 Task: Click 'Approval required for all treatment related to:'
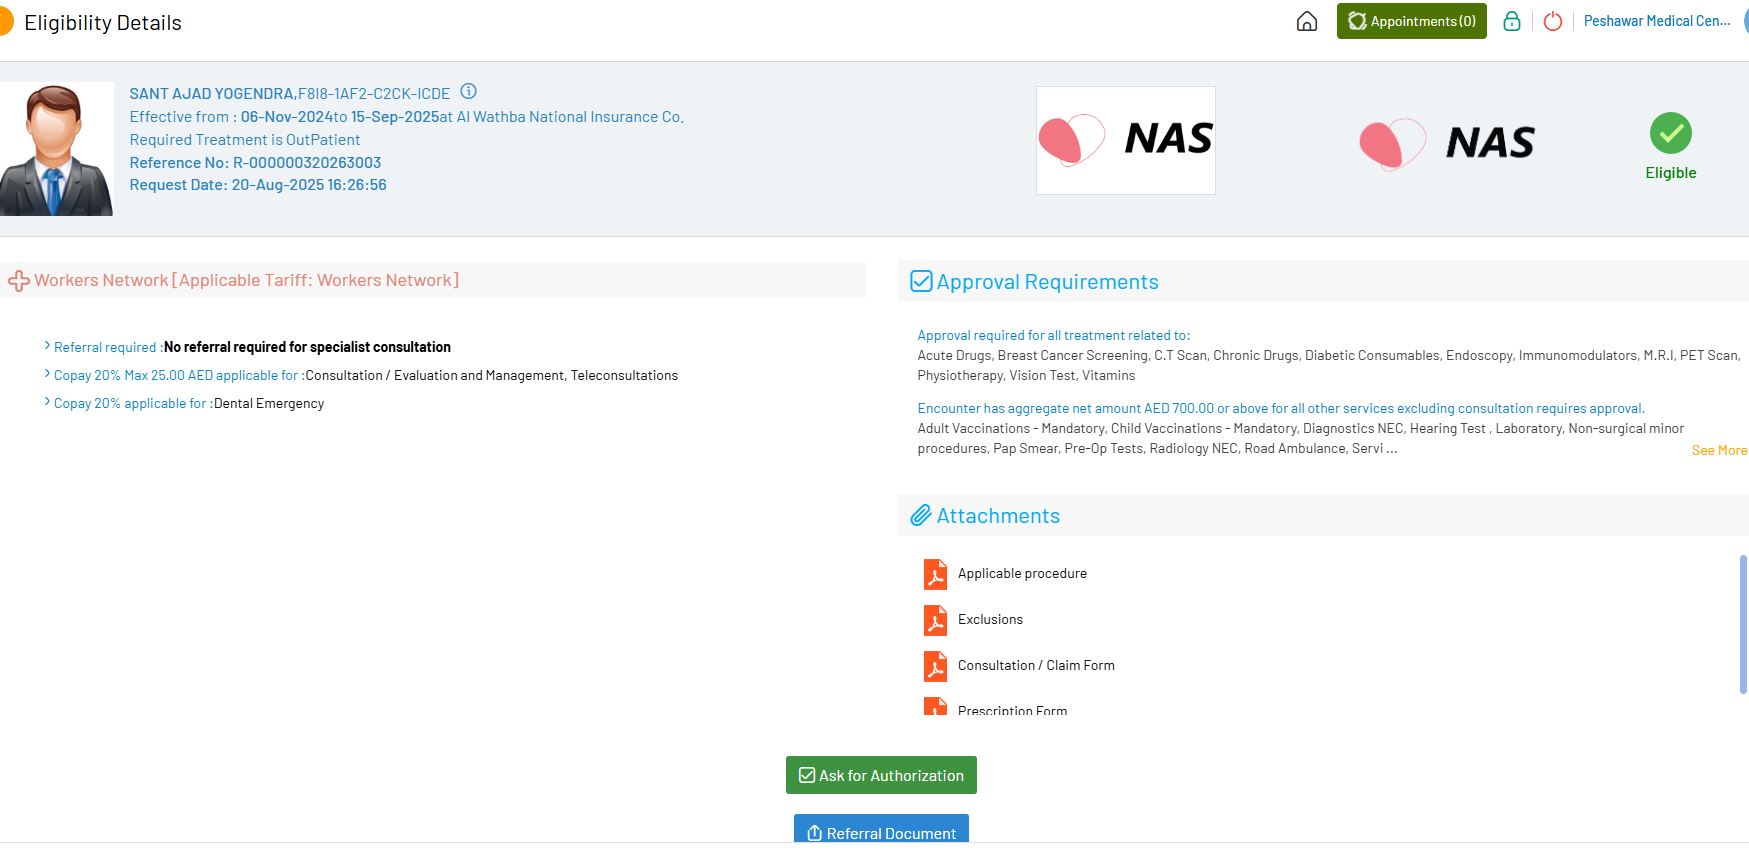(1054, 336)
